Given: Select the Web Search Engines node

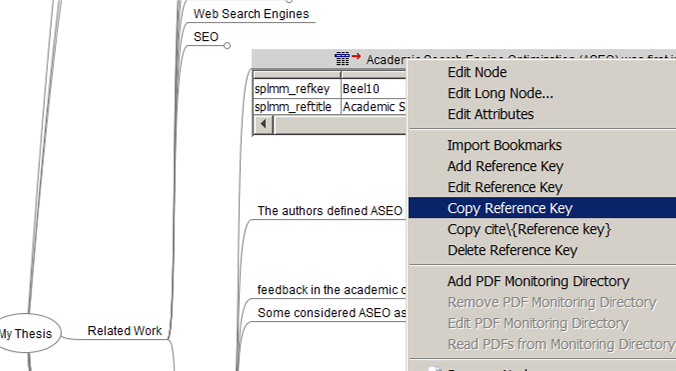Looking at the screenshot, I should [251, 14].
